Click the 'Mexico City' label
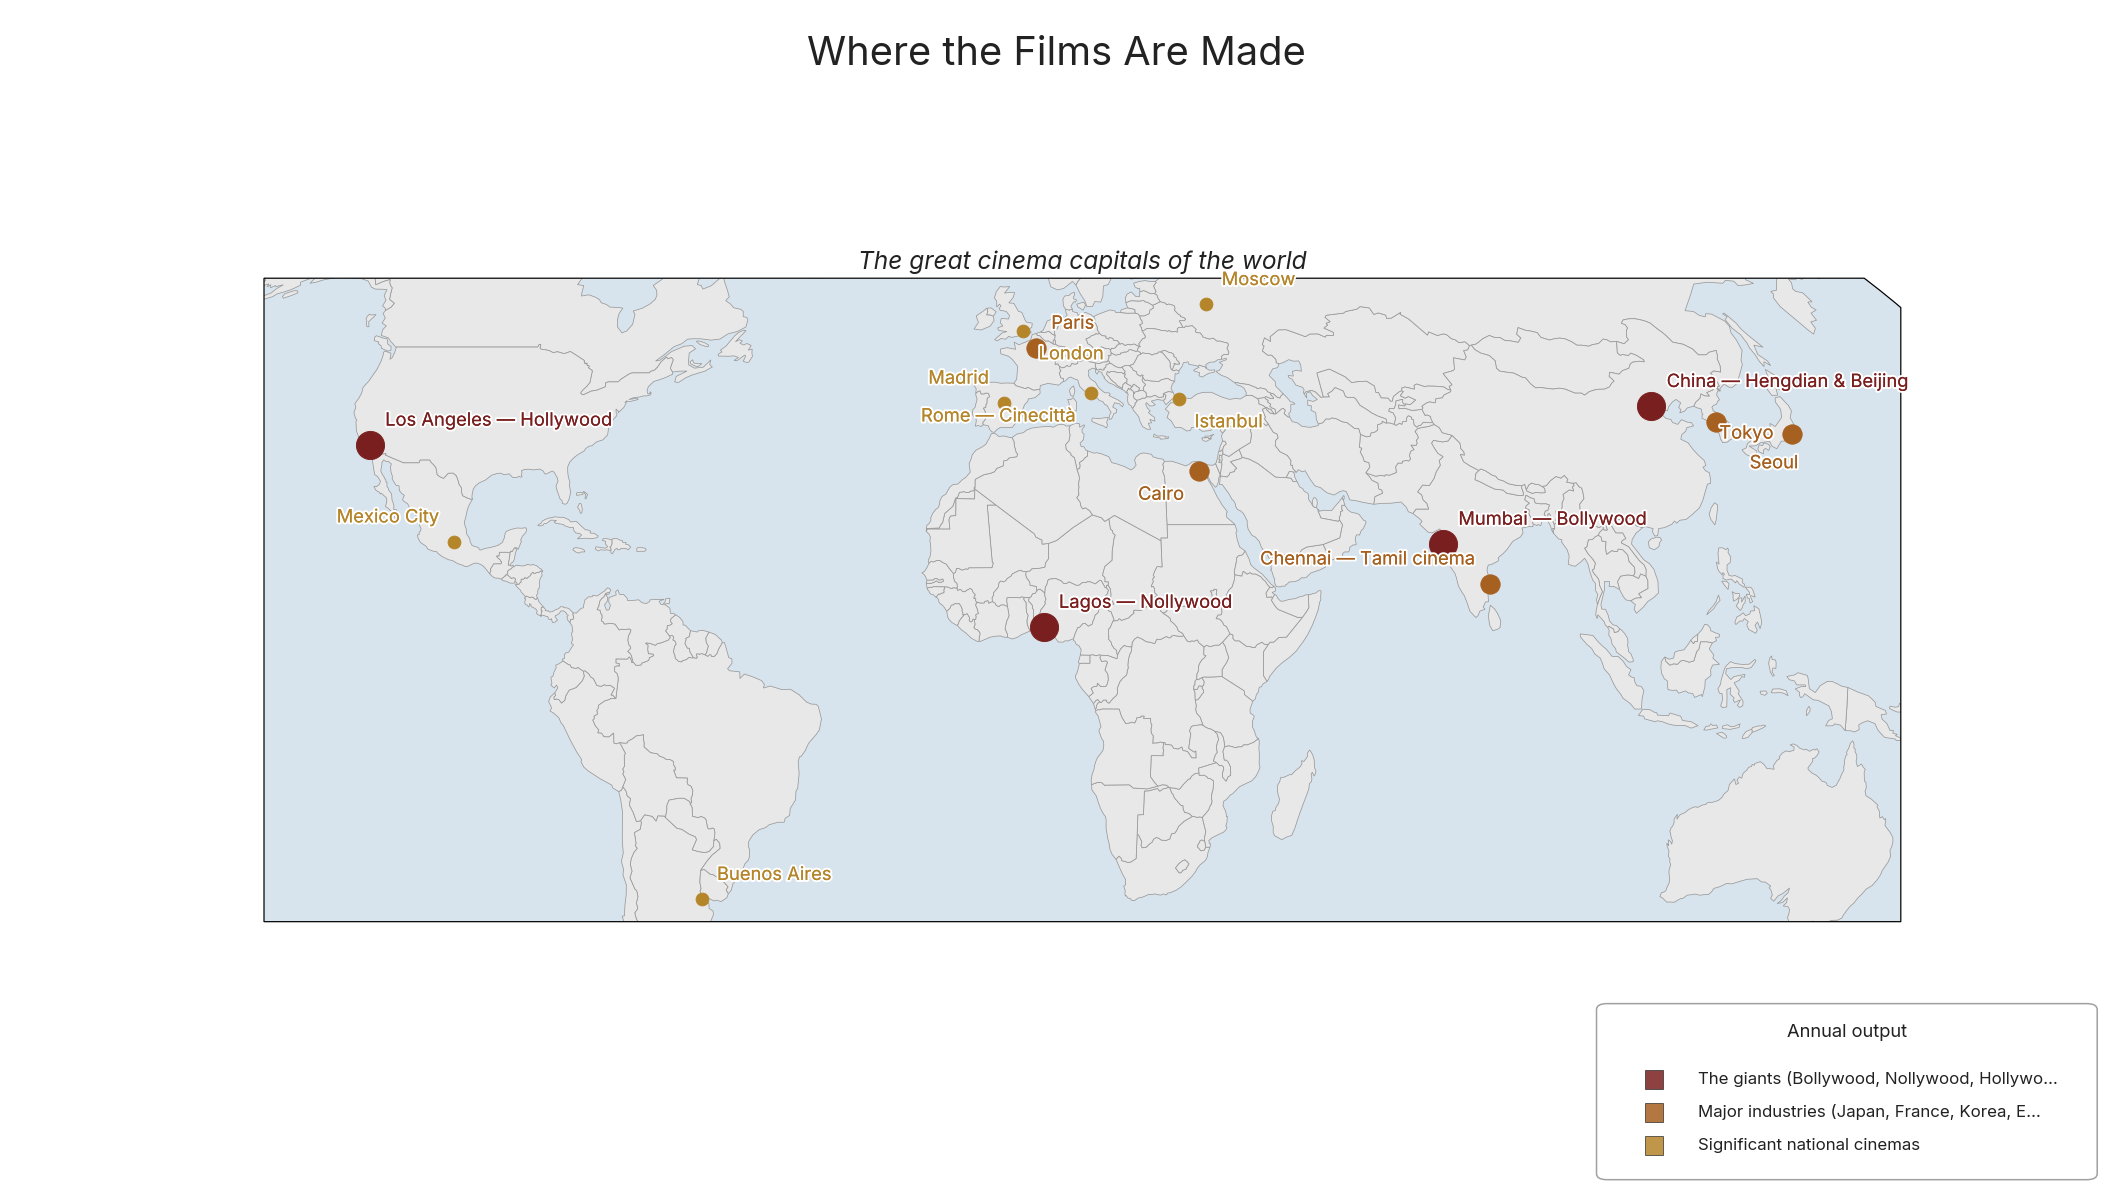The height and width of the screenshot is (1188, 2112). tap(387, 516)
